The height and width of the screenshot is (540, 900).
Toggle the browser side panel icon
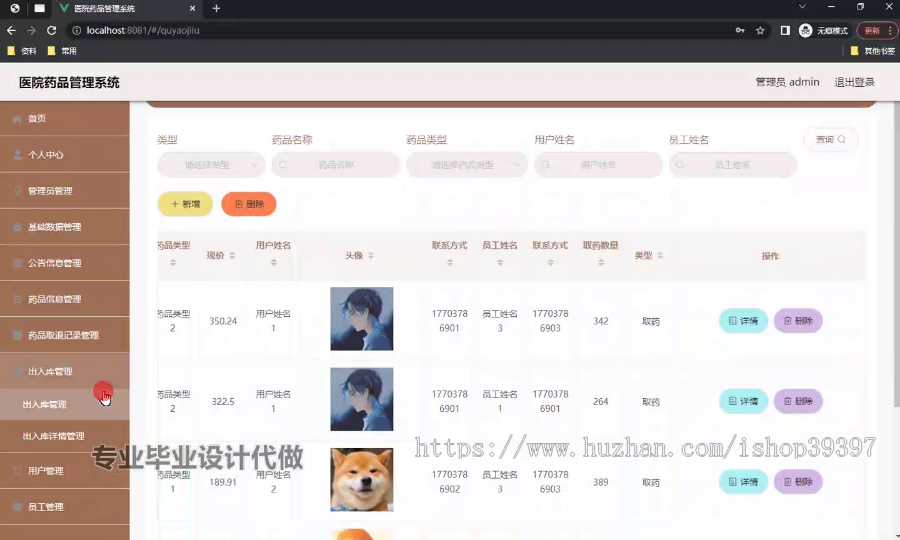pyautogui.click(x=785, y=30)
